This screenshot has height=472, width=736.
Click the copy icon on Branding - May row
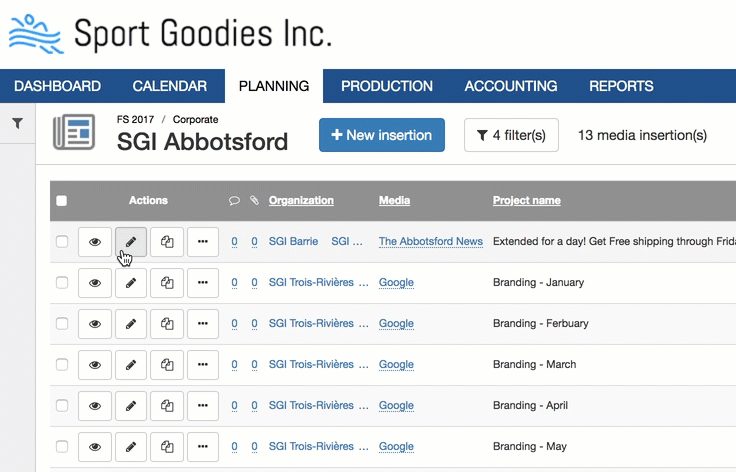(167, 447)
